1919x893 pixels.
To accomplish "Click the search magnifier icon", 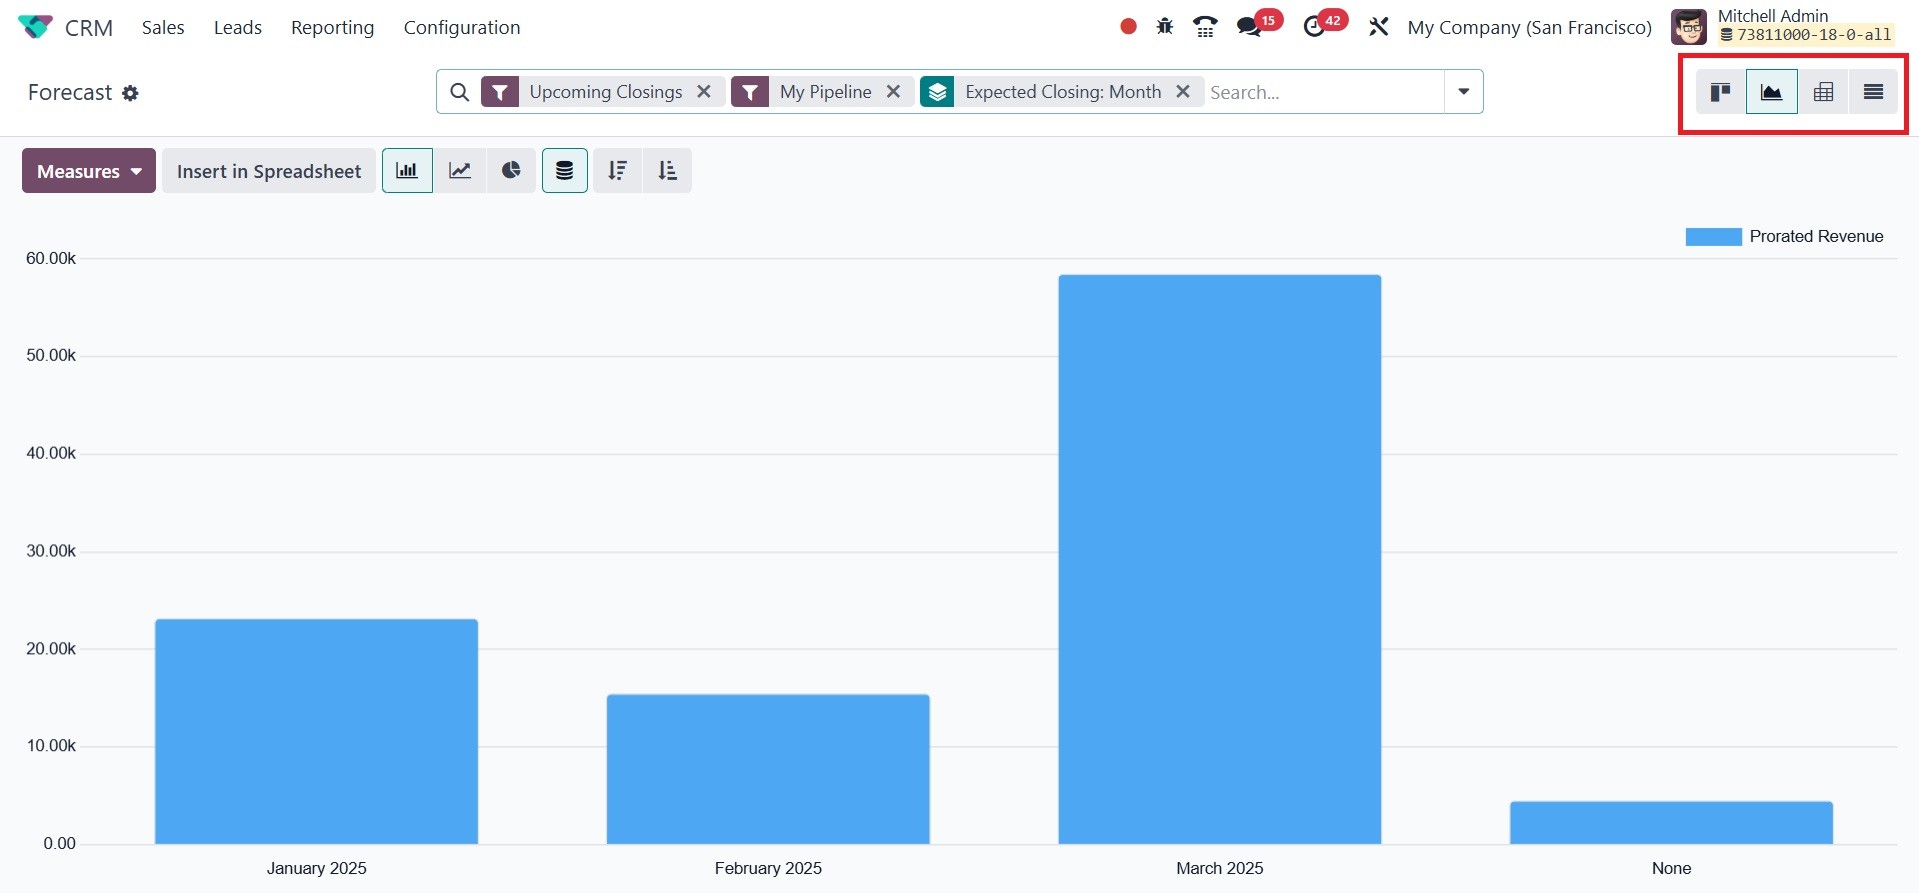I will pos(459,92).
